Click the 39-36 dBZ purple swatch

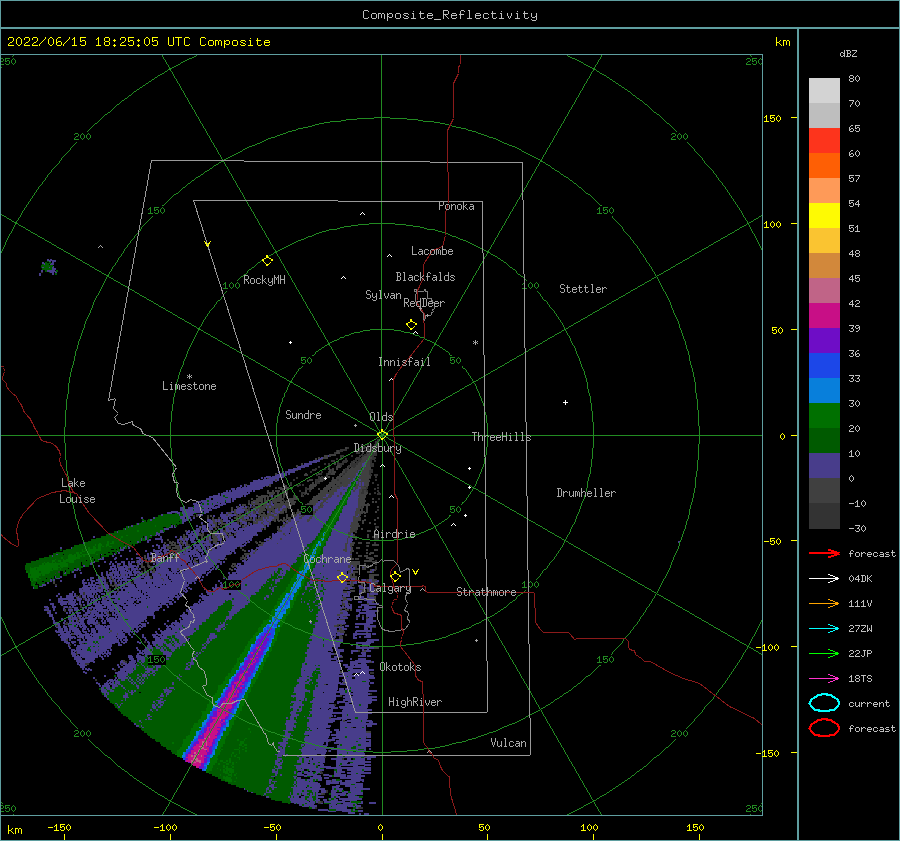click(824, 341)
